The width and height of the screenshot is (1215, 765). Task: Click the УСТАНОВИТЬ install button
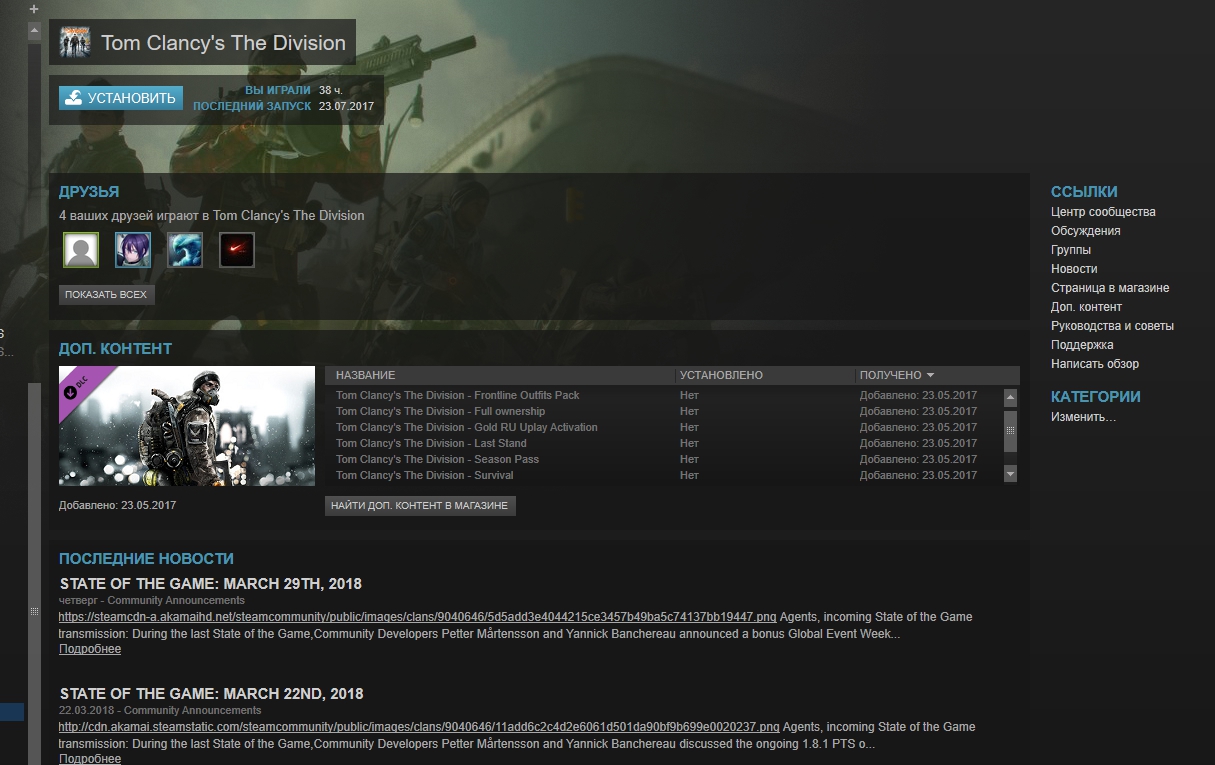click(121, 98)
